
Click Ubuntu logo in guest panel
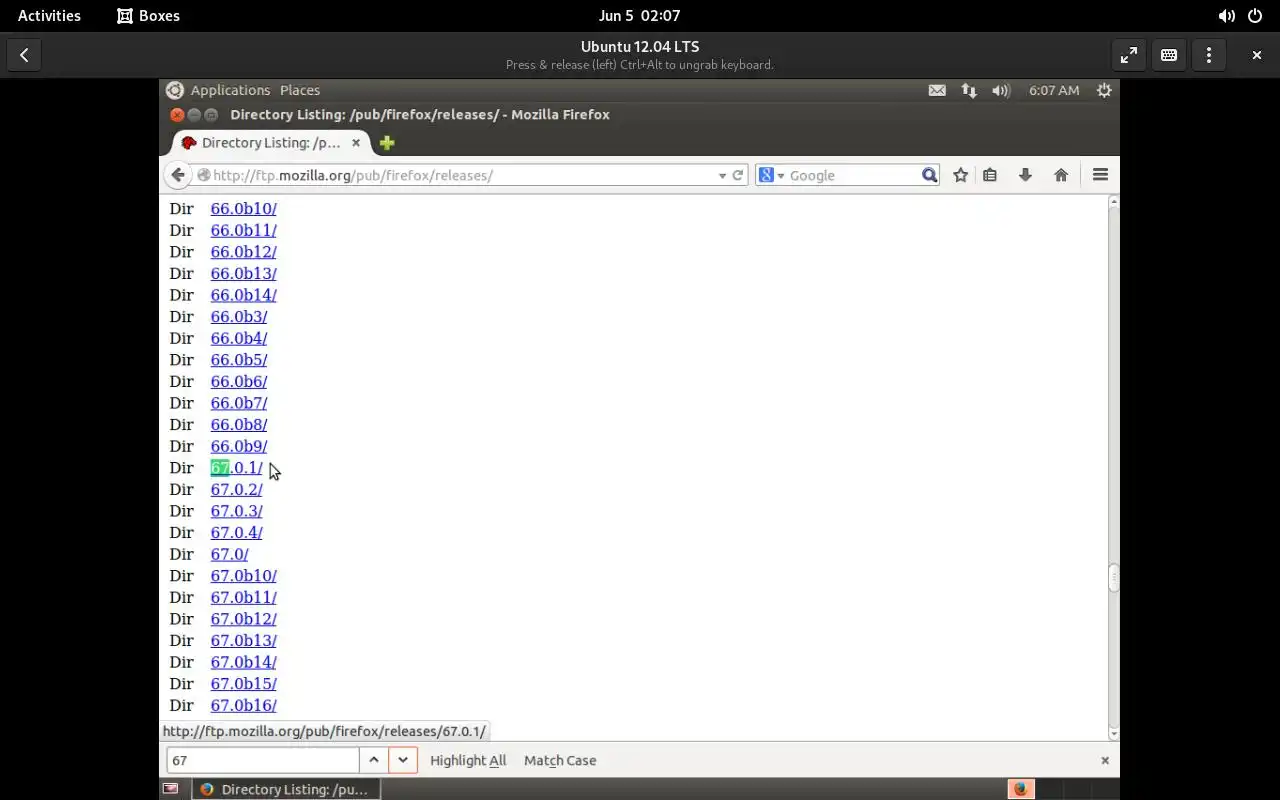point(175,90)
